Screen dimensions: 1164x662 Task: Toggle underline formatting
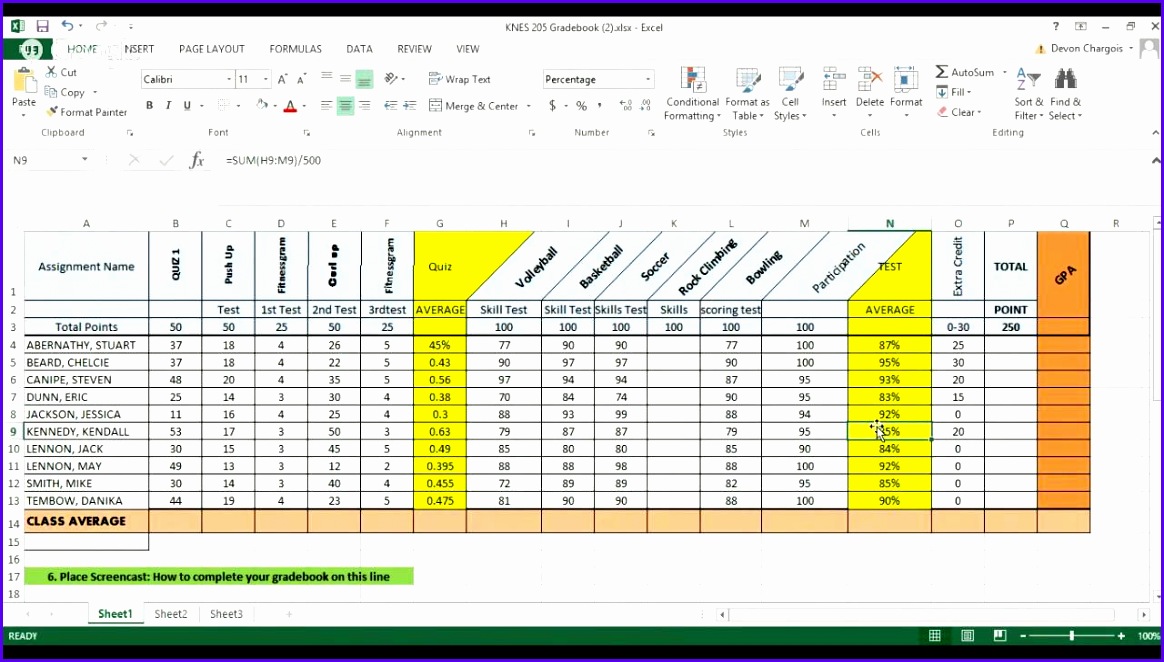pyautogui.click(x=187, y=105)
